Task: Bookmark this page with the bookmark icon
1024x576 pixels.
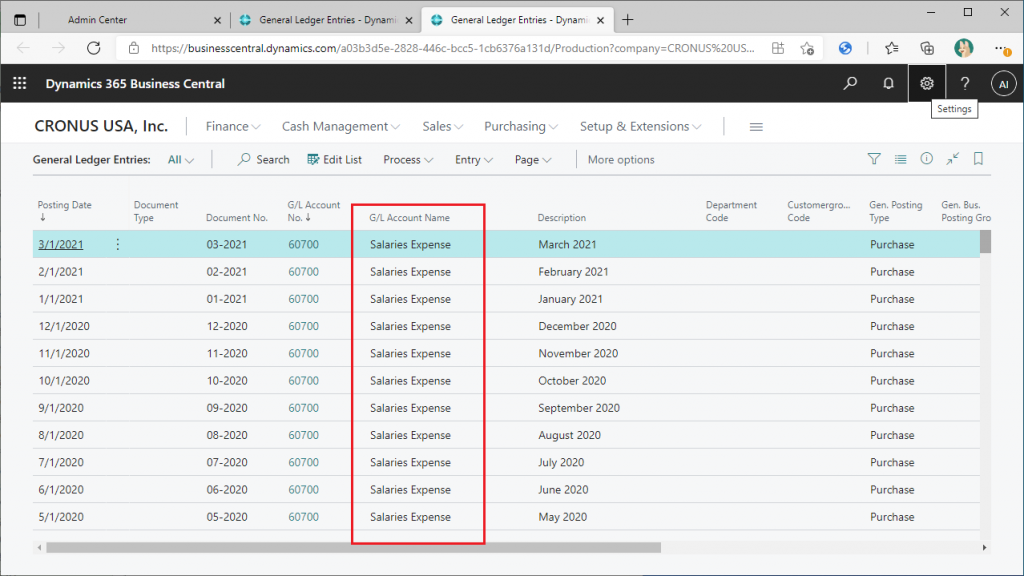Action: click(978, 159)
